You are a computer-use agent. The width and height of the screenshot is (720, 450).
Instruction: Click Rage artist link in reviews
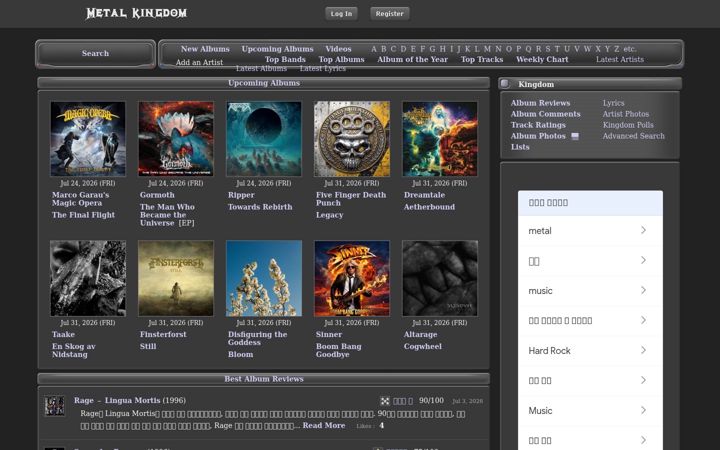84,401
